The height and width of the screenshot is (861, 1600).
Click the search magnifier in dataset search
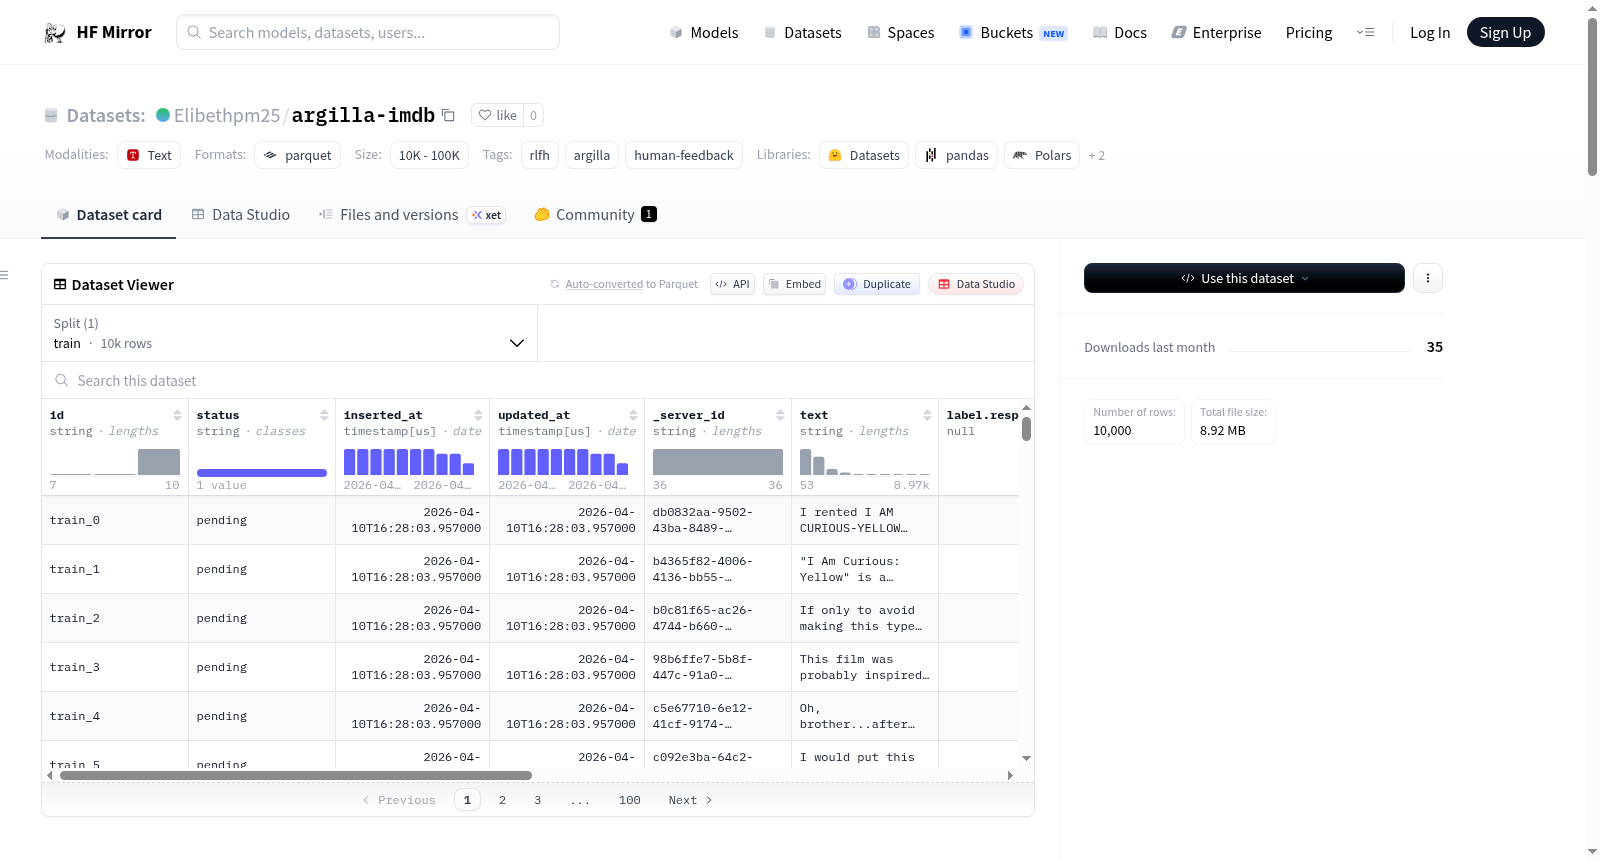pyautogui.click(x=62, y=381)
